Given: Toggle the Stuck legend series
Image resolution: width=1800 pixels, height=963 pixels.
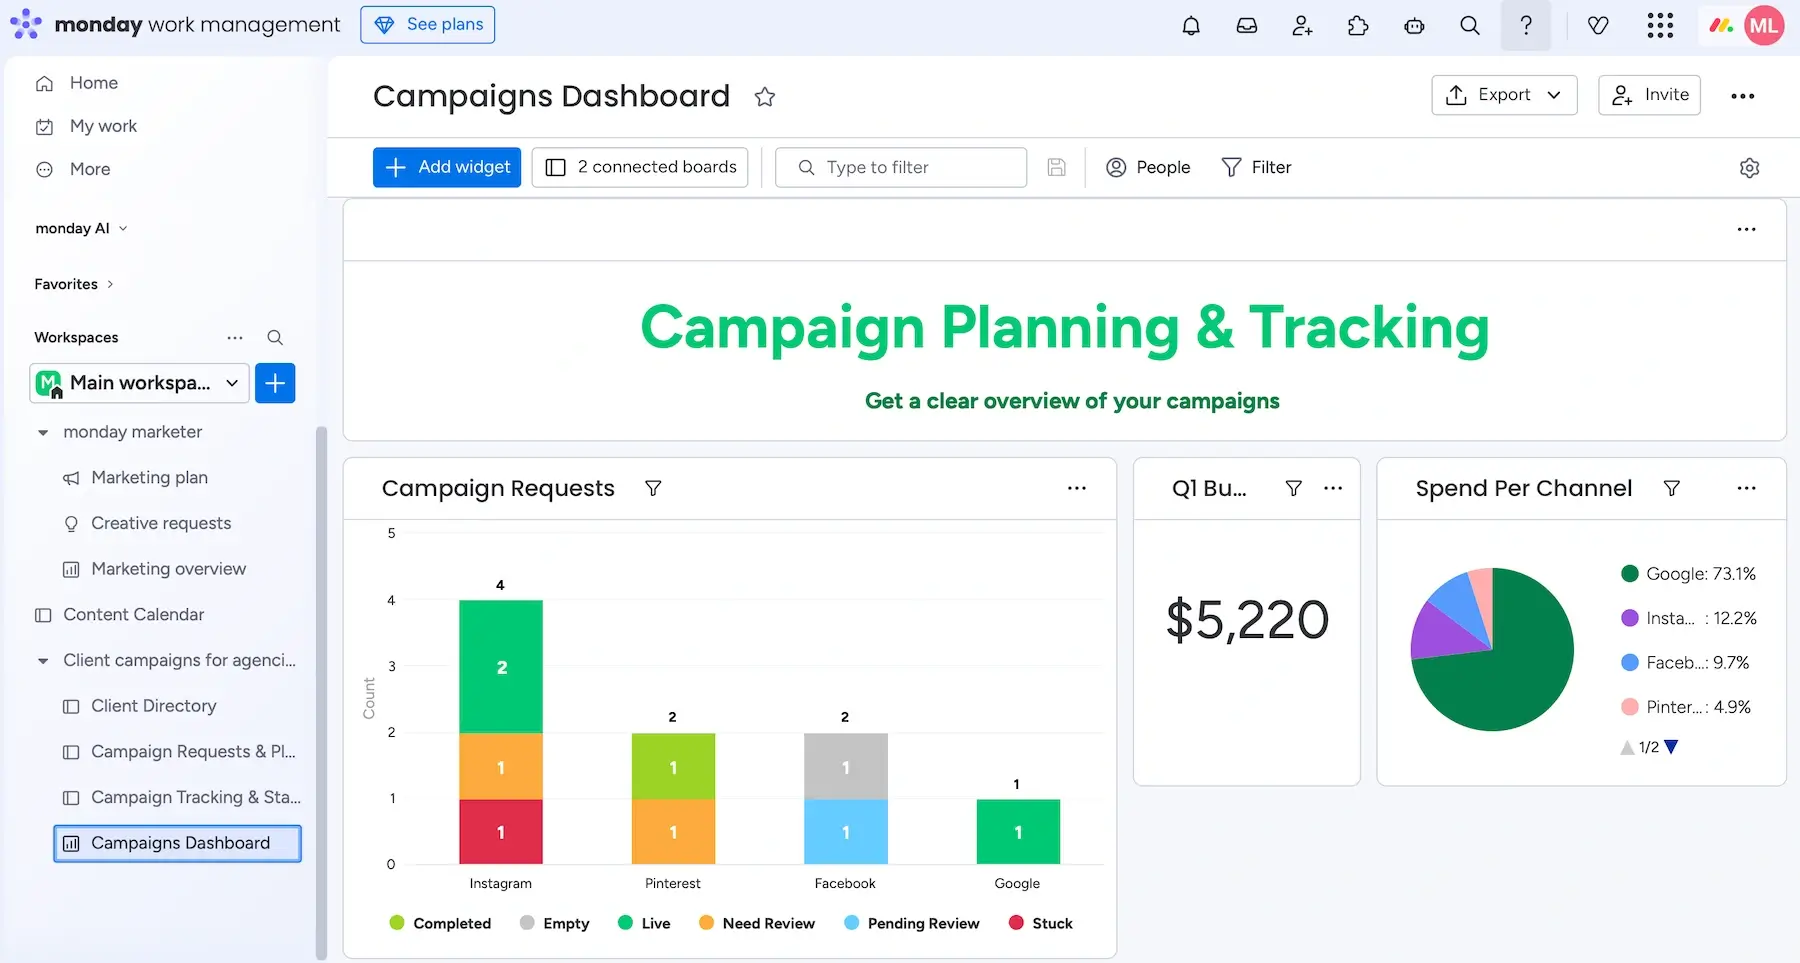Looking at the screenshot, I should (x=1040, y=923).
